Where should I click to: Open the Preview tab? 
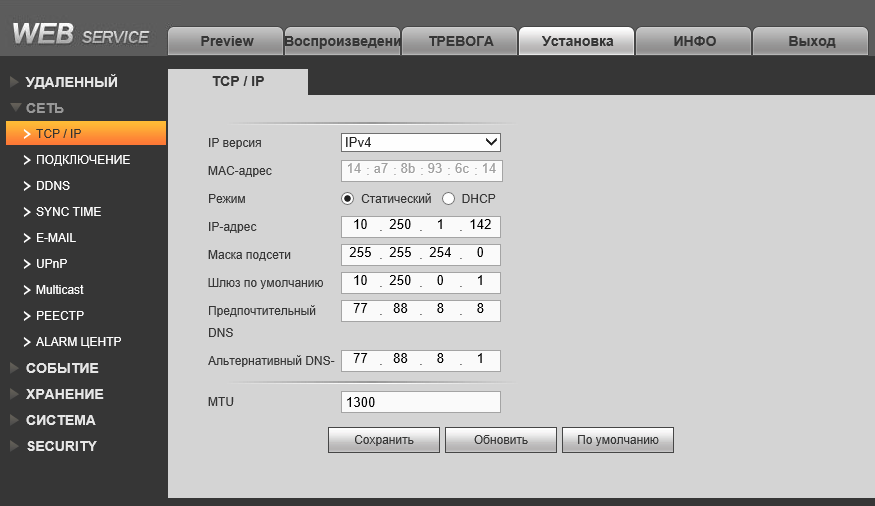click(x=226, y=41)
